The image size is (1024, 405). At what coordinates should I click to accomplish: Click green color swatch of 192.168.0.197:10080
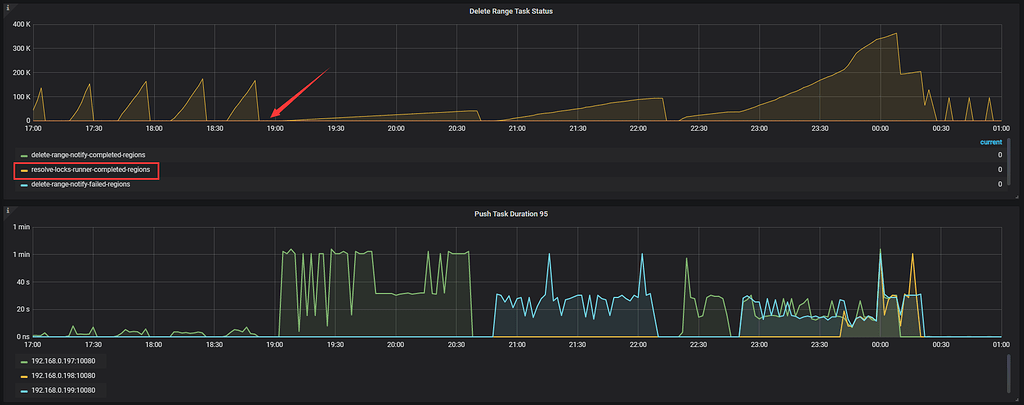[x=24, y=360]
